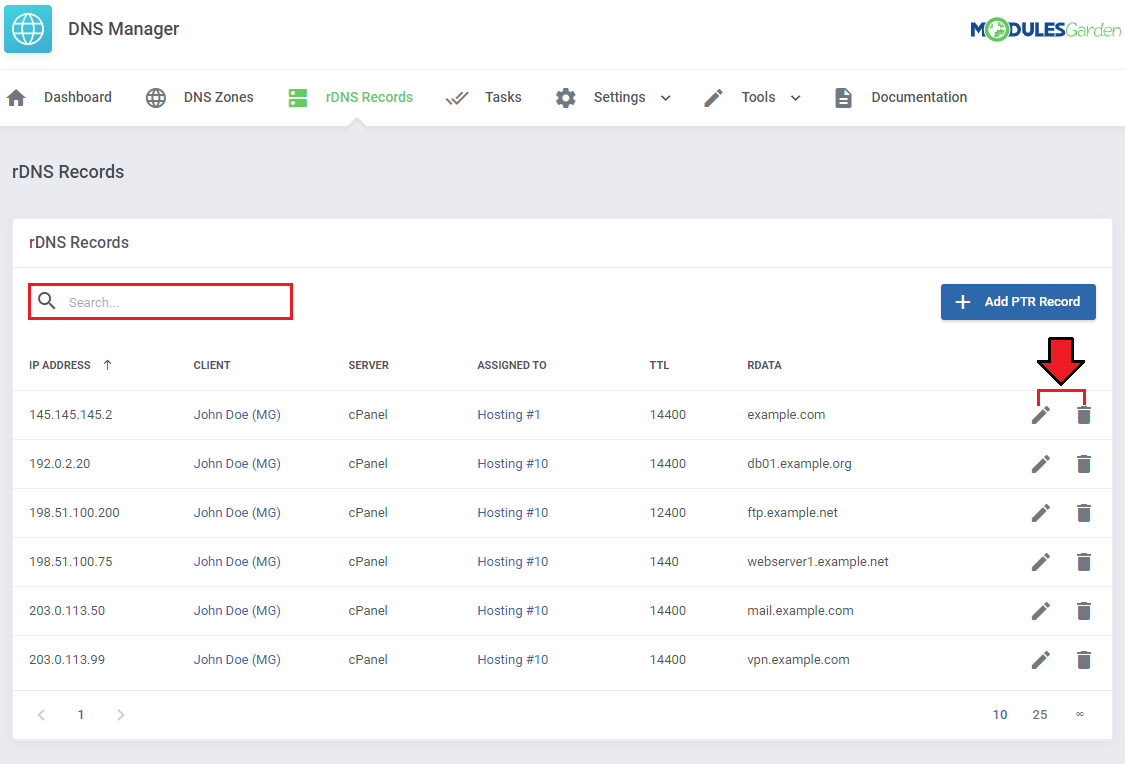The image size is (1125, 764).
Task: Click the 203.0.113.50 IP address cell
Action: (x=67, y=610)
